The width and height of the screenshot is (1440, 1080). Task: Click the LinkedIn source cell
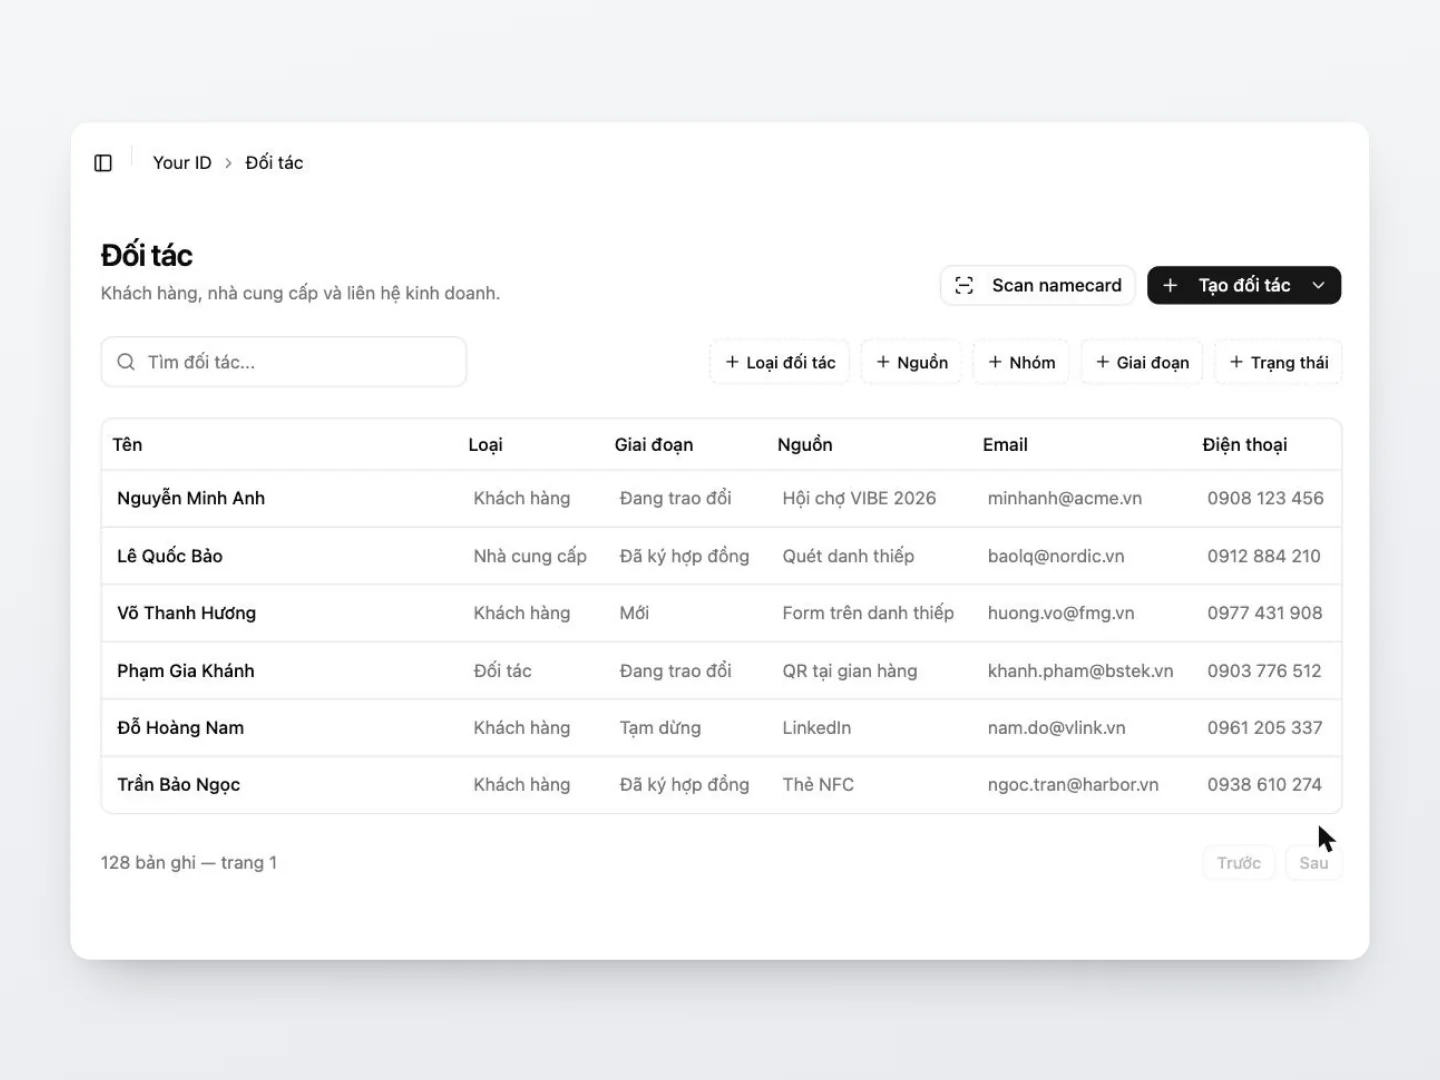click(817, 728)
